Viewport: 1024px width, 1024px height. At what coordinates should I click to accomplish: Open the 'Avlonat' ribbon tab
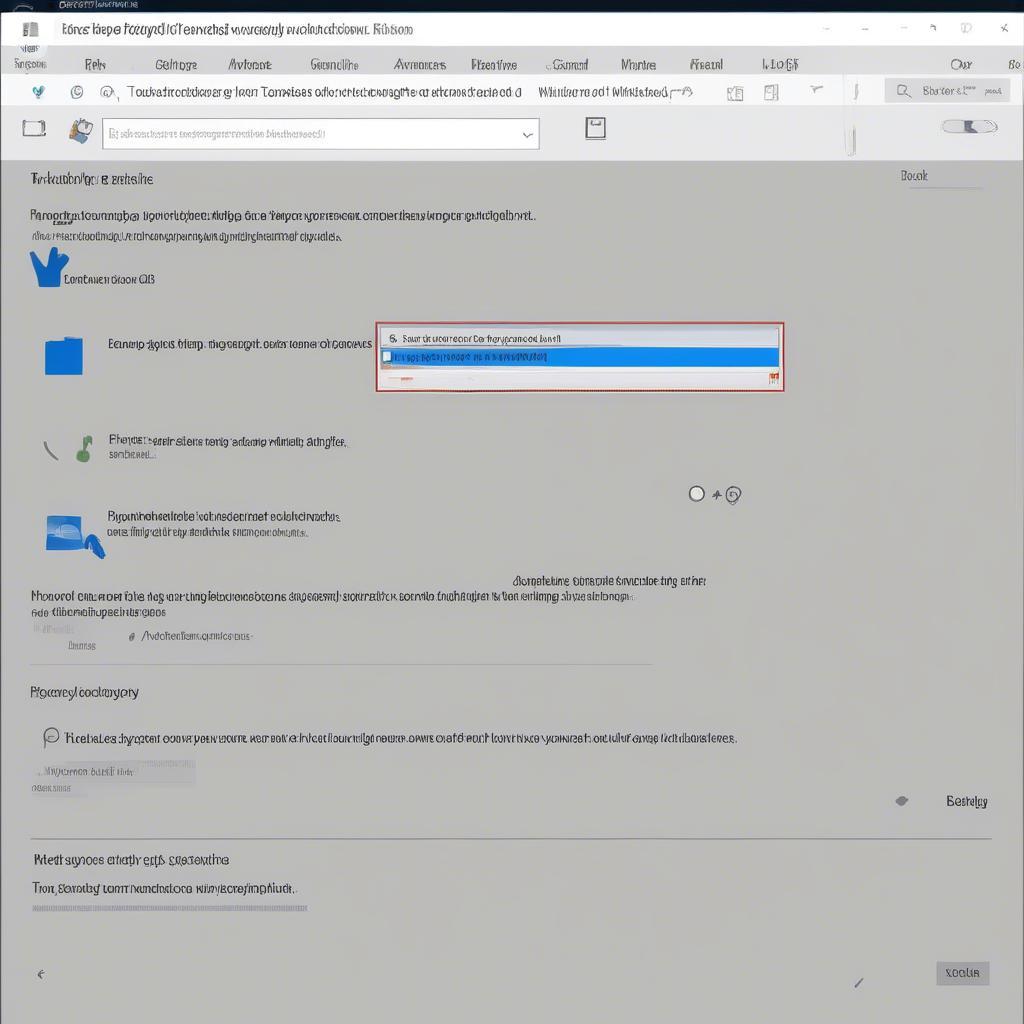[249, 65]
